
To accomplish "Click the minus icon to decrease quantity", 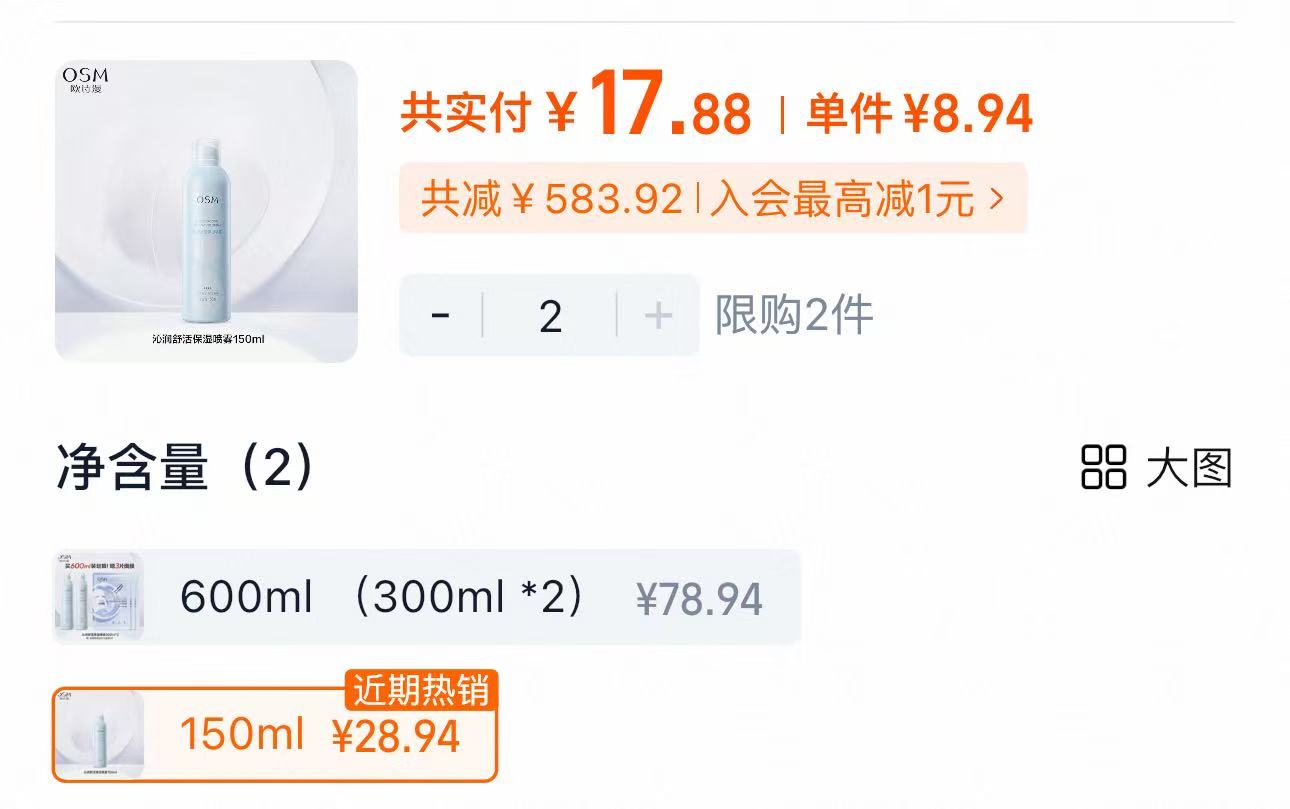I will pos(442,313).
